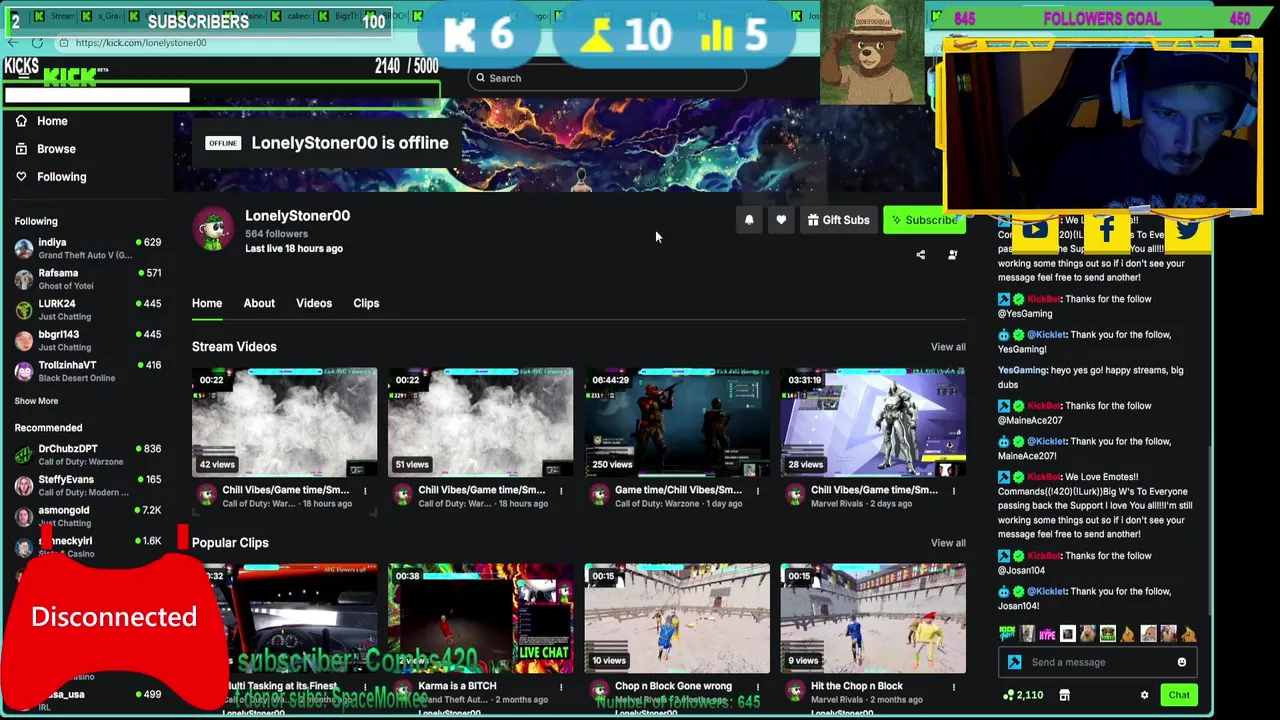Open DrChubzDPT in Recommended list
Screen dimensions: 1280x720
pyautogui.click(x=88, y=455)
